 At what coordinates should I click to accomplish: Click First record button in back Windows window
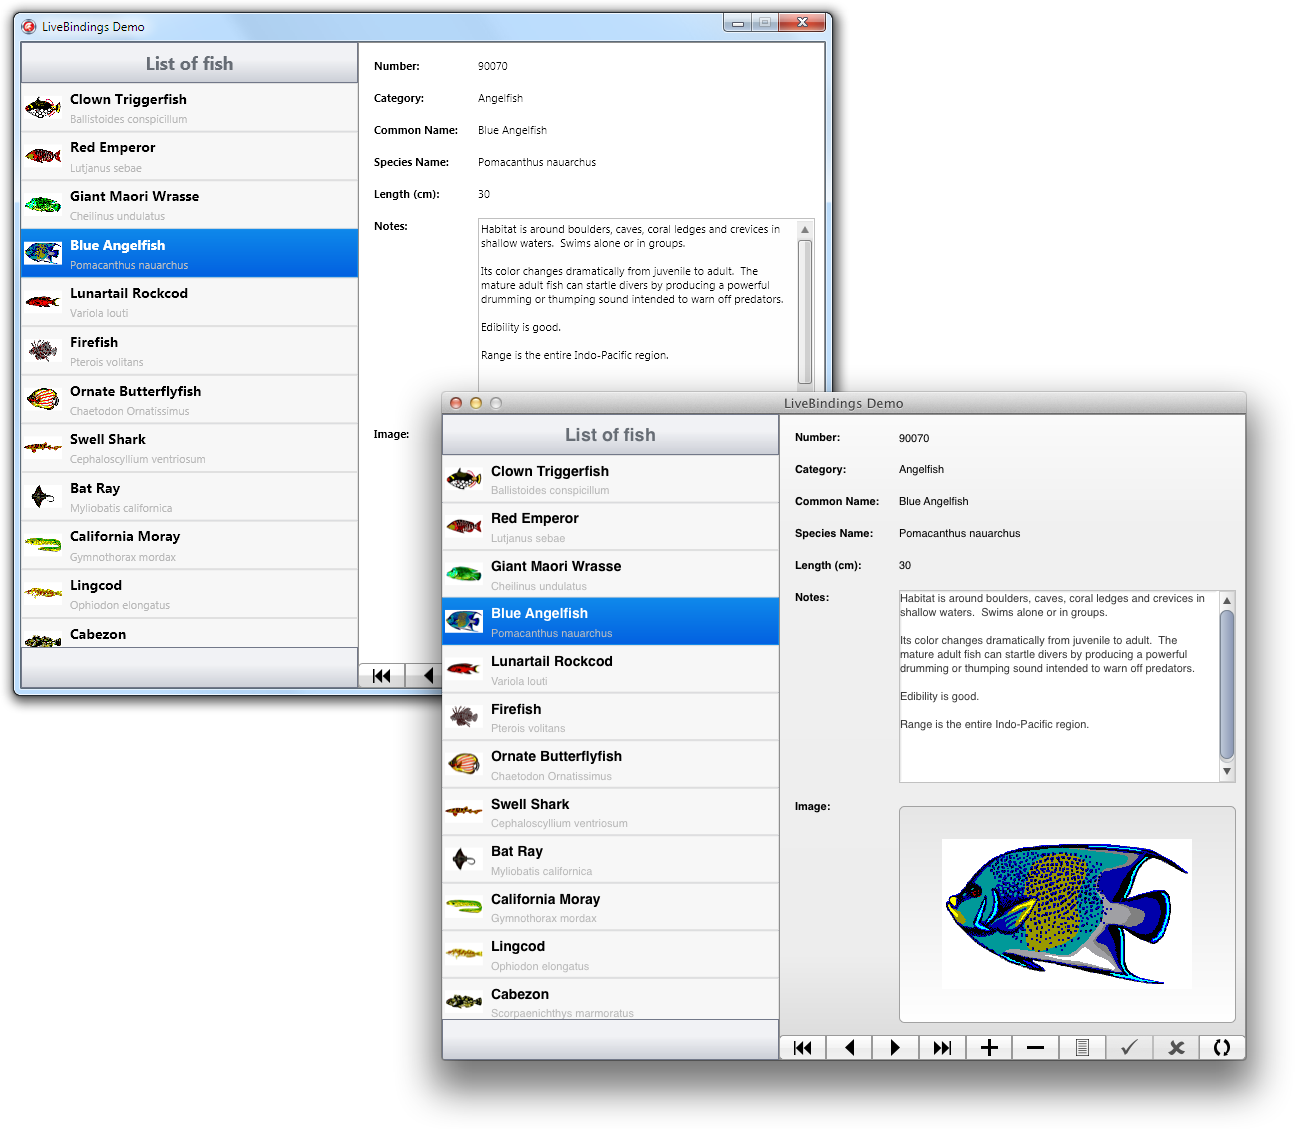coord(381,676)
